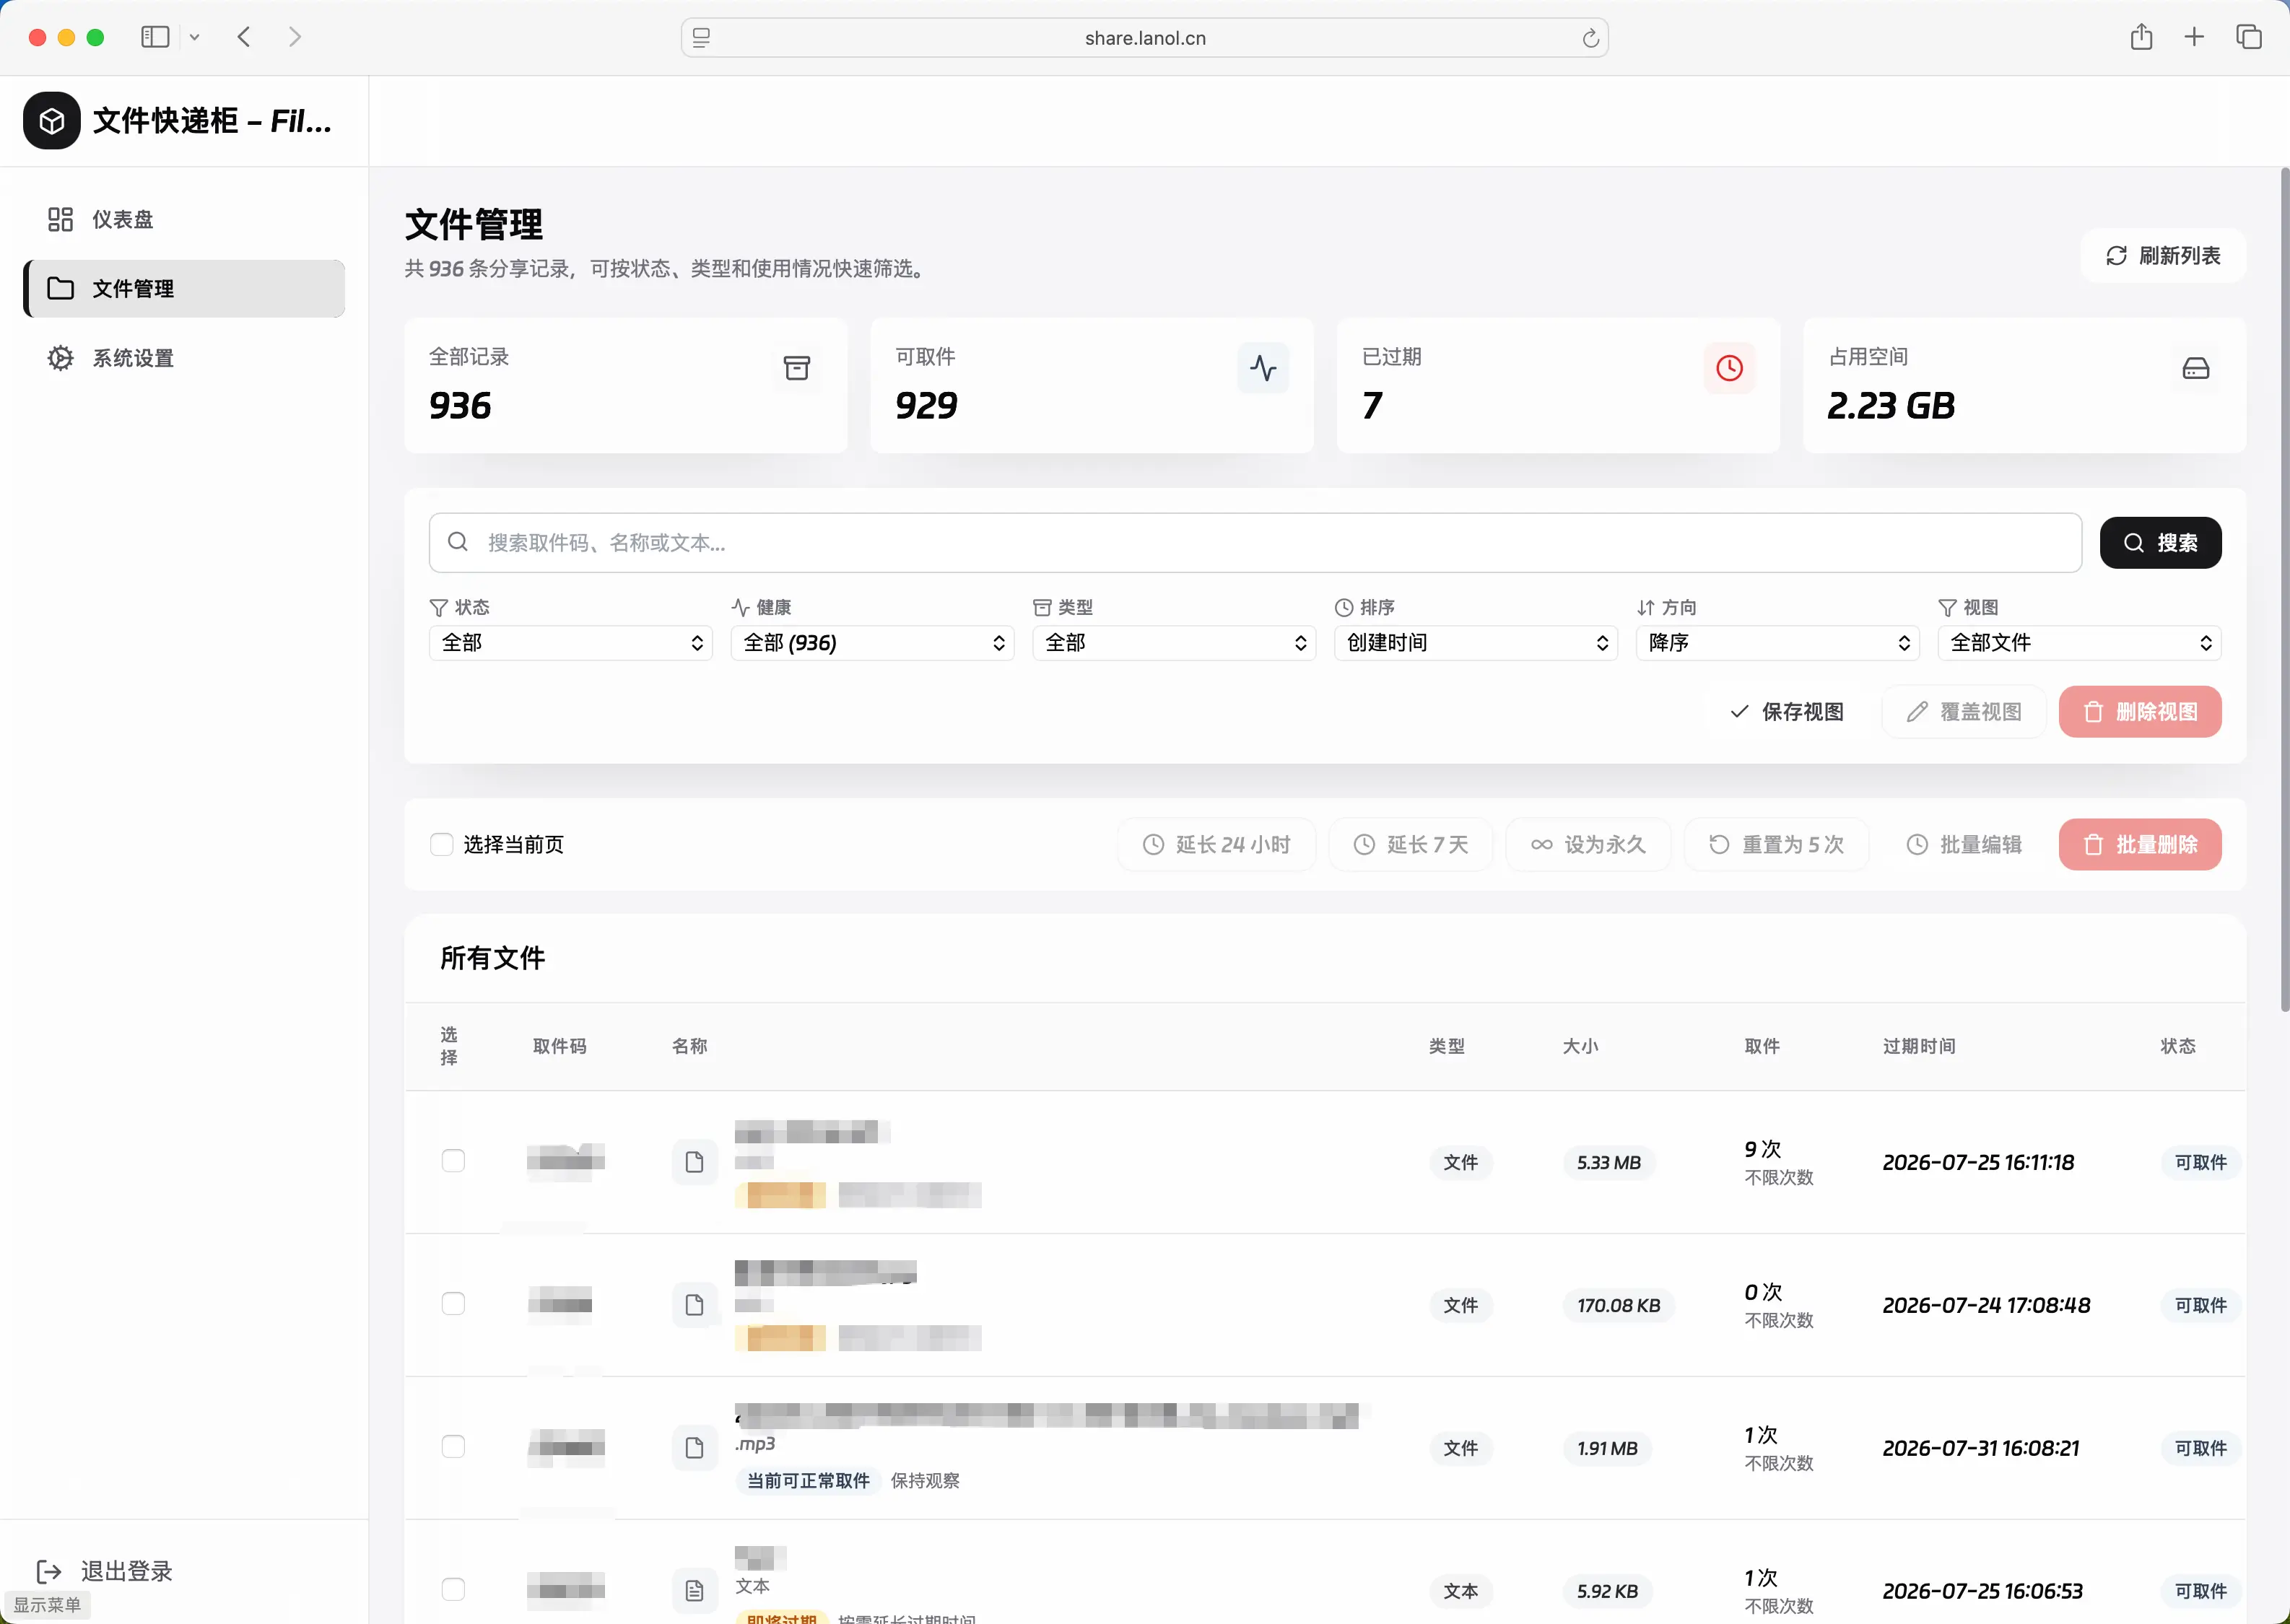Click the 2026-07-31 16:08:21 expiry time
Screen dimensions: 2290x1624
[x=1980, y=1449]
